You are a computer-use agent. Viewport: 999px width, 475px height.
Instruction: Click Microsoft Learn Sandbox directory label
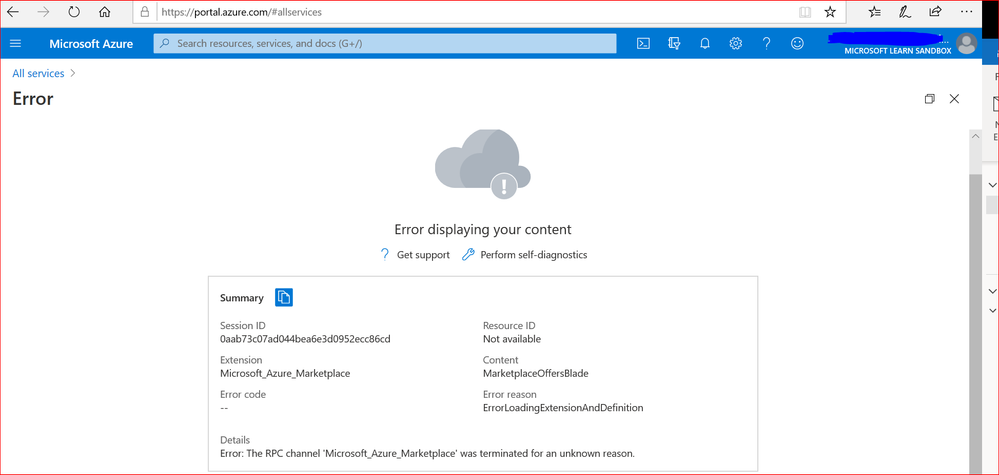(898, 51)
